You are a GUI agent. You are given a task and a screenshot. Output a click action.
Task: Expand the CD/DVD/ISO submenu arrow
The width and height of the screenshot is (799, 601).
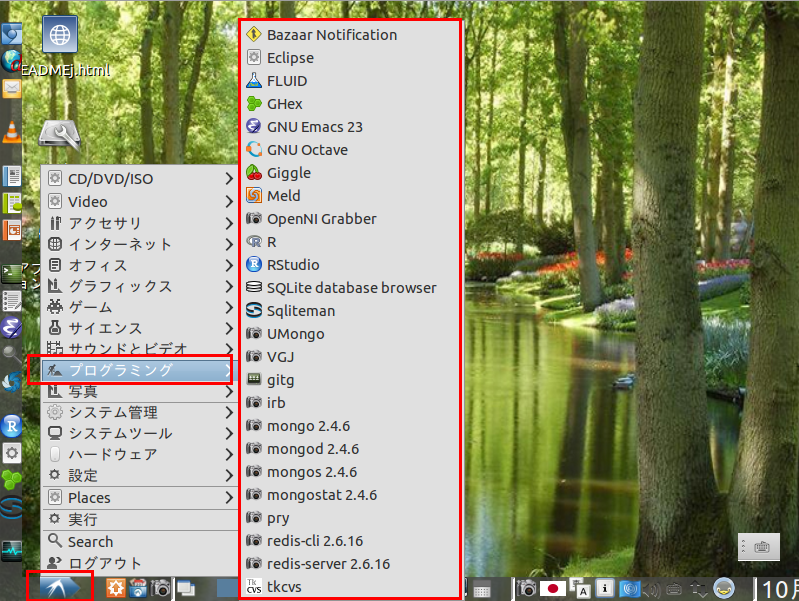tap(229, 178)
